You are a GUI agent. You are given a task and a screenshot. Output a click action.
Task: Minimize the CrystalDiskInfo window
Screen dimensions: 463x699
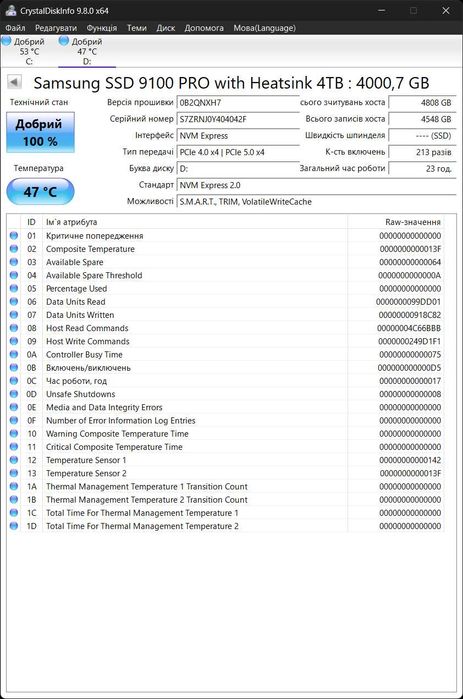click(381, 10)
